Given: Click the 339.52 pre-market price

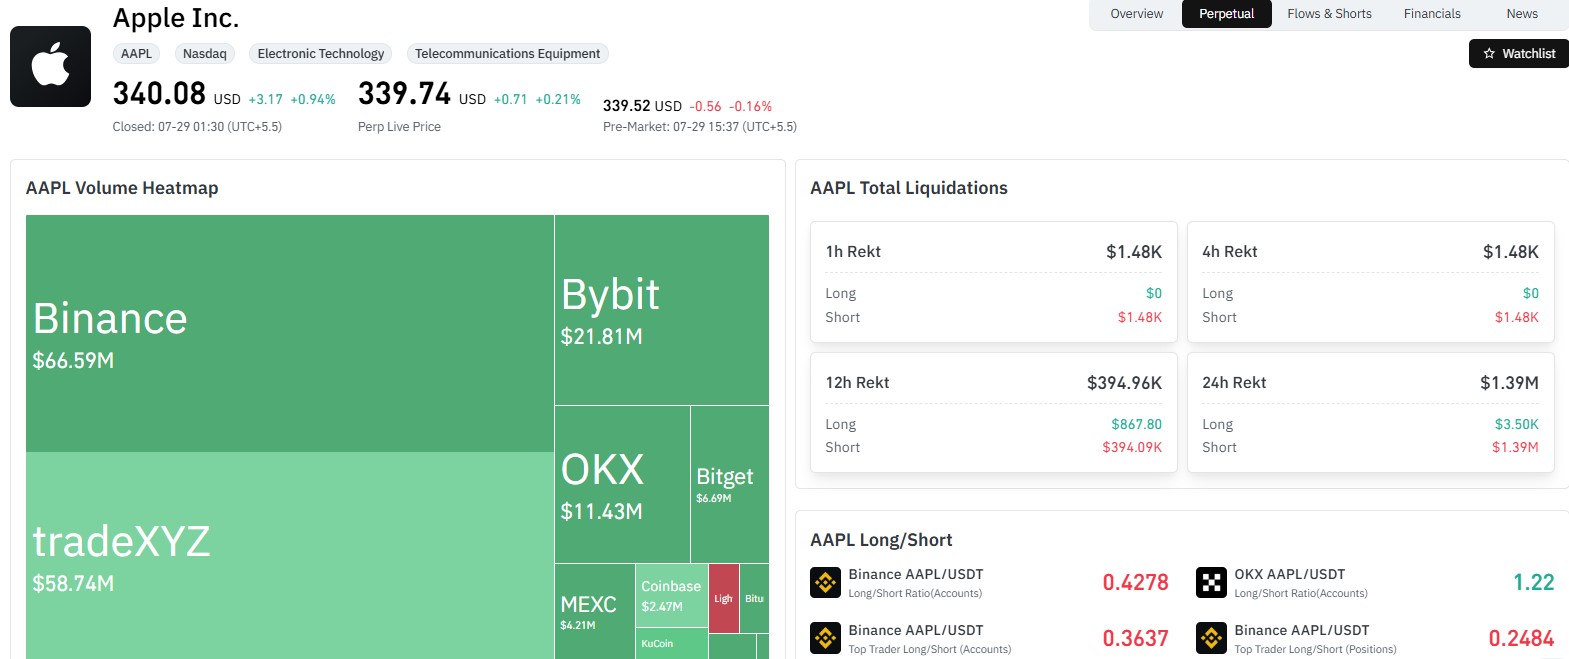Looking at the screenshot, I should [x=627, y=106].
